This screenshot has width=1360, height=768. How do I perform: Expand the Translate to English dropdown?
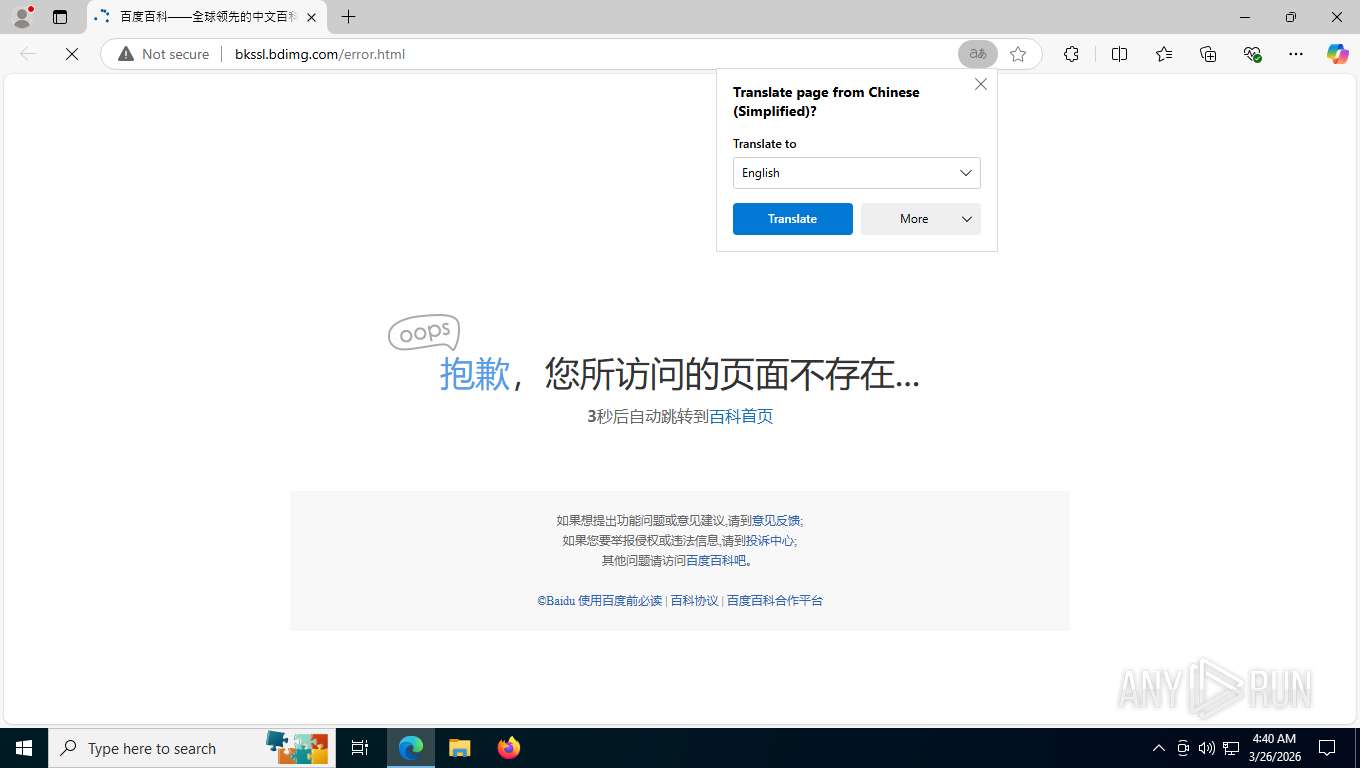click(857, 173)
